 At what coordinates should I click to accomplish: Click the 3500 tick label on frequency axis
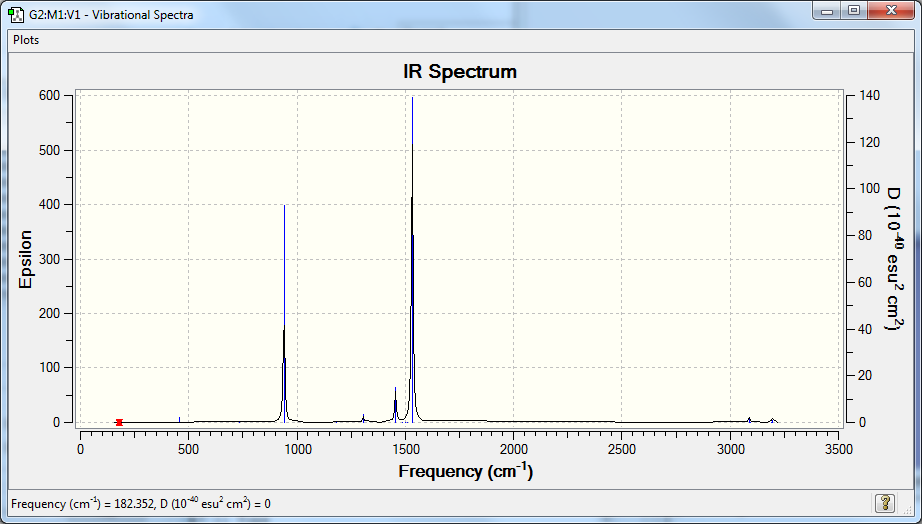pos(839,449)
